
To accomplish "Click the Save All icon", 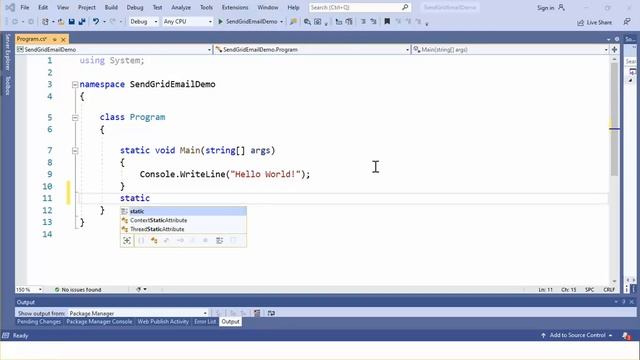I will point(82,22).
